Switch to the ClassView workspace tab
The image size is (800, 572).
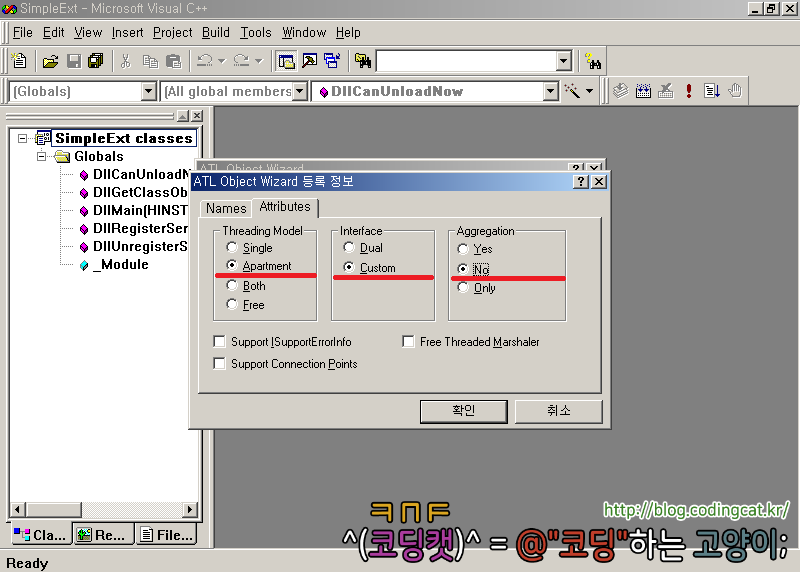40,535
